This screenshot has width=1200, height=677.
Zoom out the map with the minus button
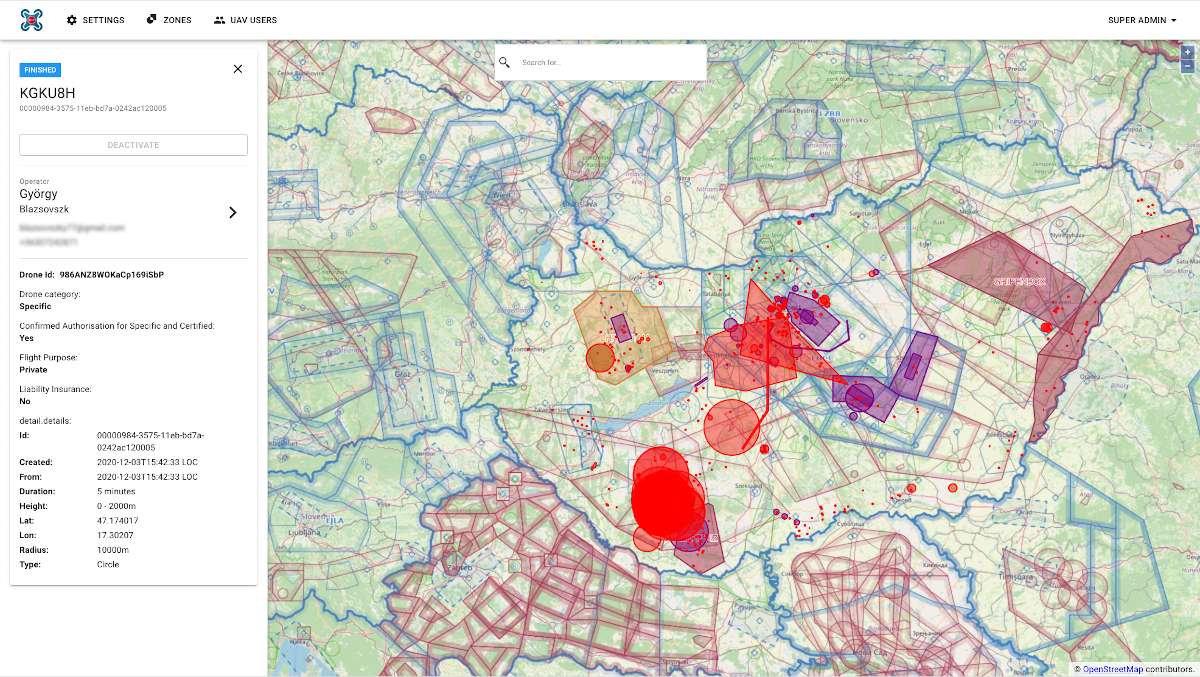point(1187,66)
